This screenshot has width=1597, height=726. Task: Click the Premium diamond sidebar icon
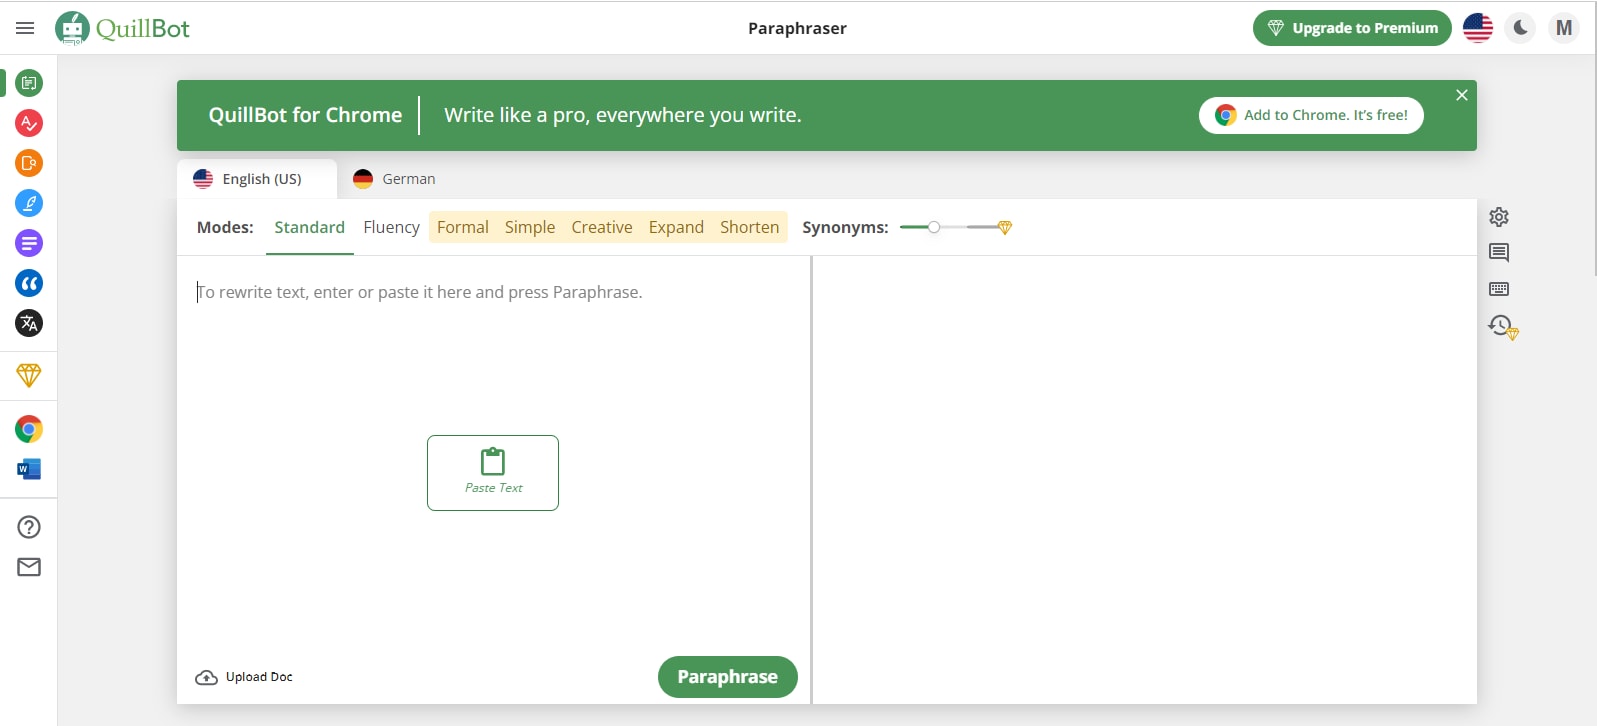pyautogui.click(x=29, y=375)
